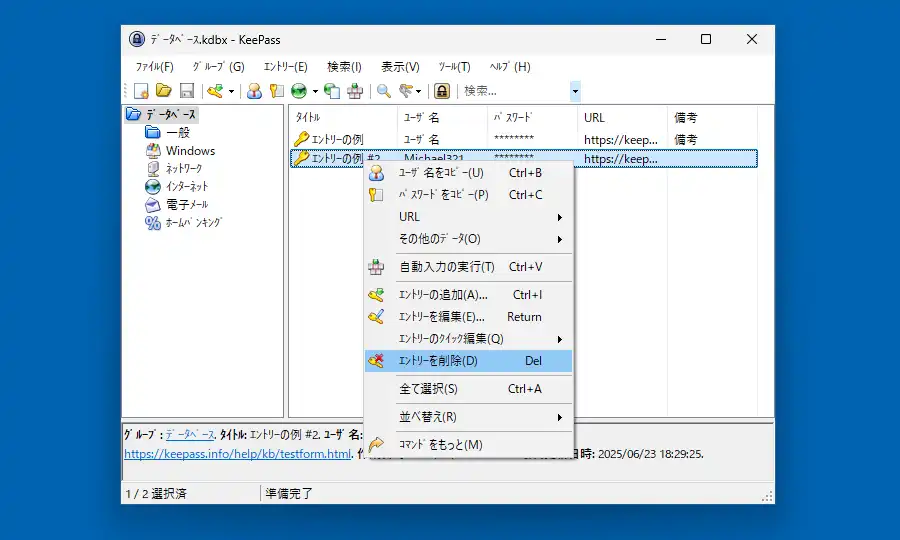Click the 準備完了 status bar text
900x540 pixels.
click(289, 494)
